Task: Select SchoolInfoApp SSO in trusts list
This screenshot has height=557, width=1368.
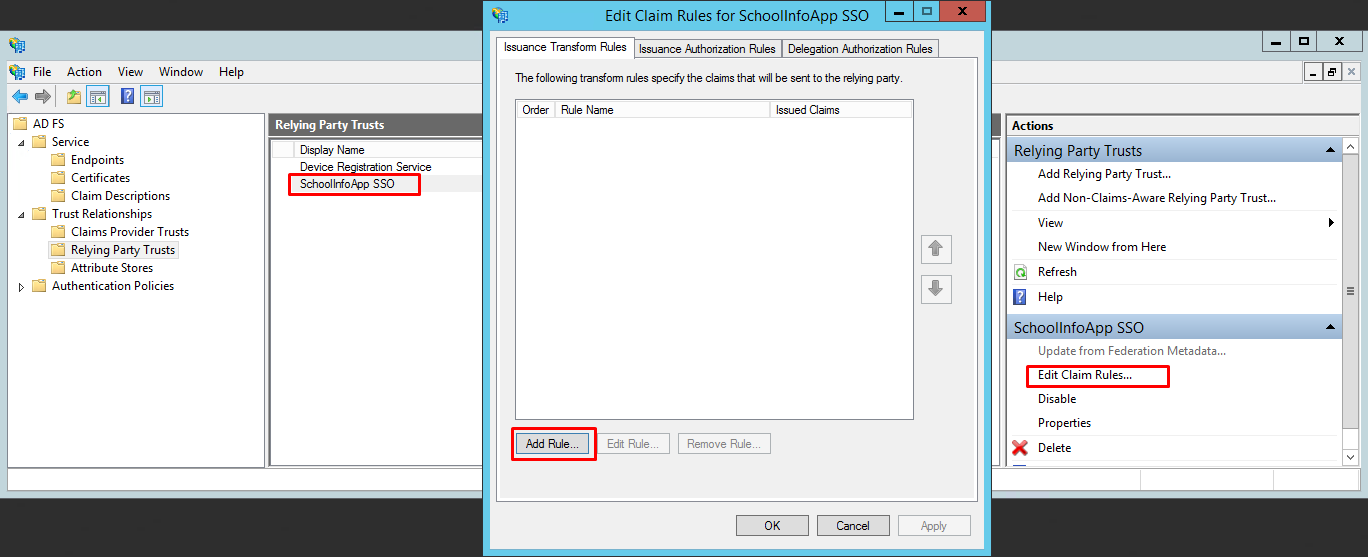Action: pyautogui.click(x=347, y=184)
